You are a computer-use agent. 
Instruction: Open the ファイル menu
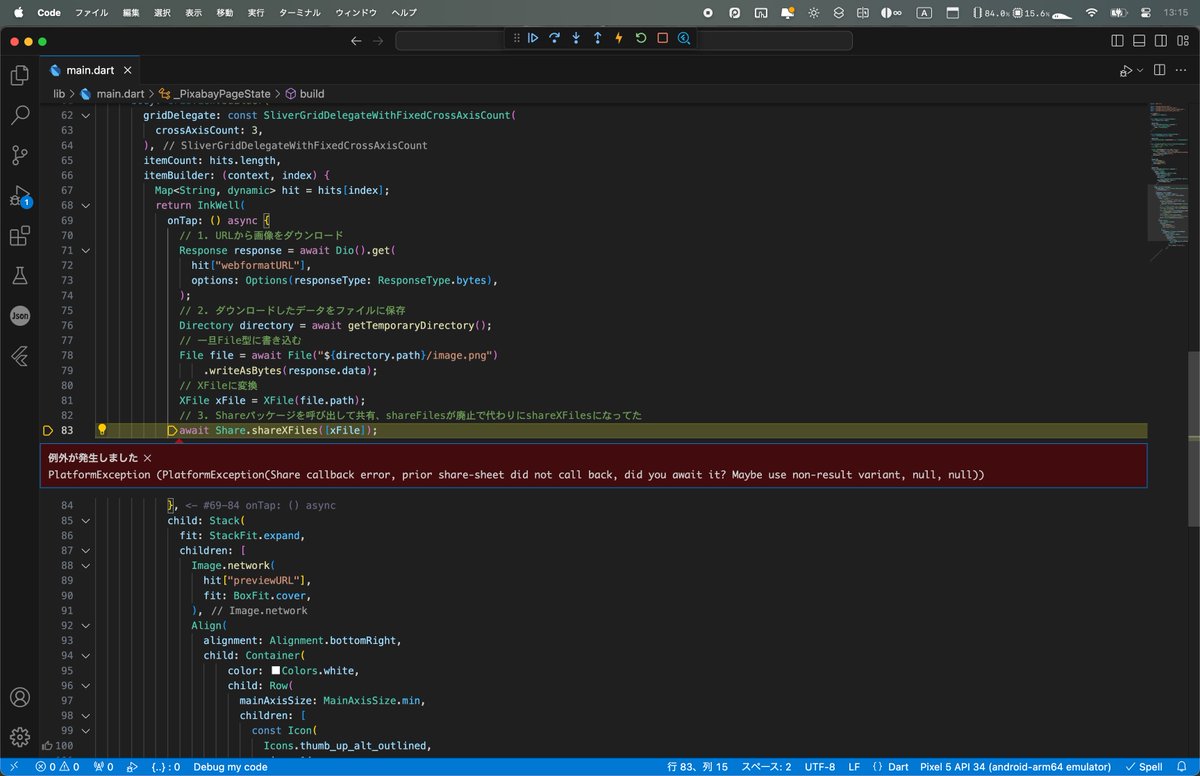click(x=92, y=12)
